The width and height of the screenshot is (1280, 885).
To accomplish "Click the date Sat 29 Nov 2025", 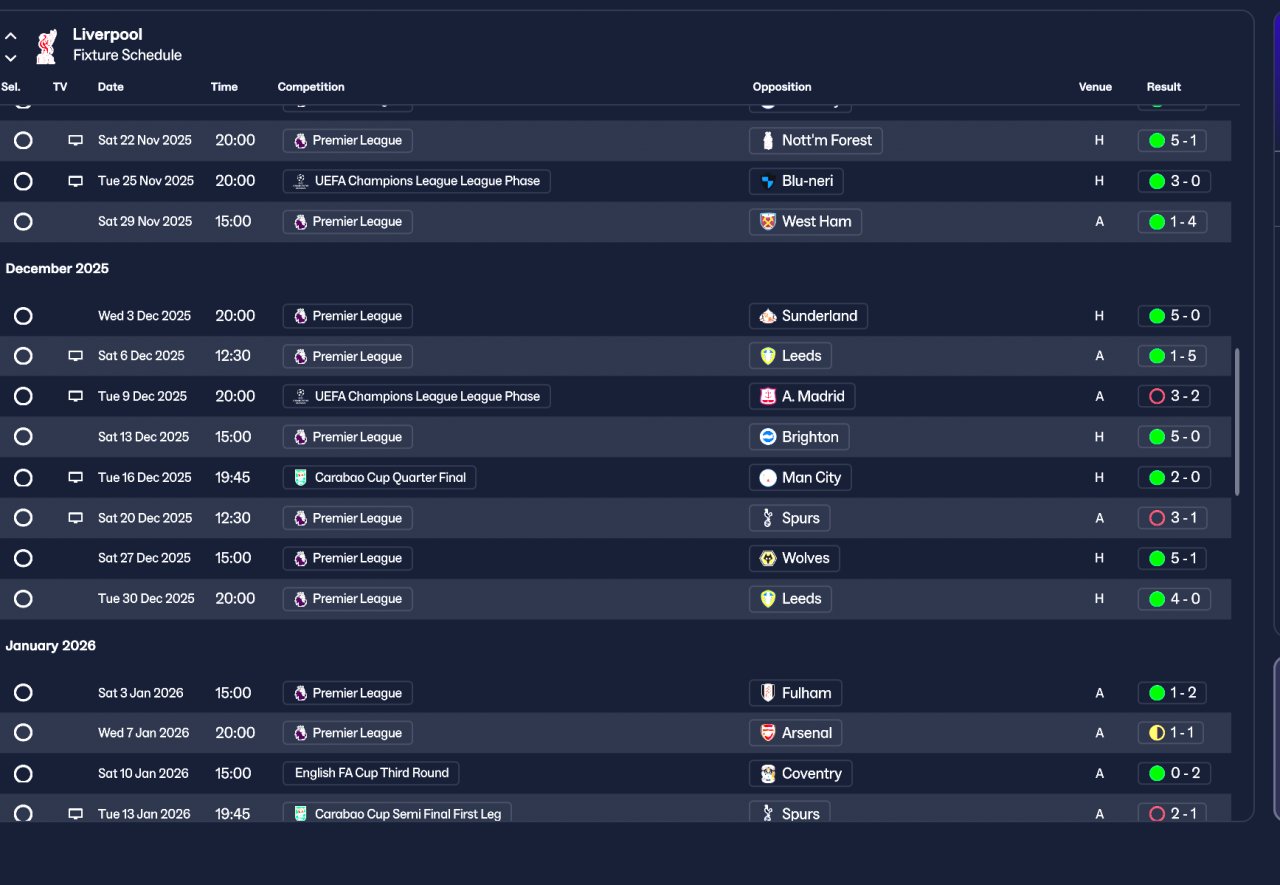I will 145,222.
